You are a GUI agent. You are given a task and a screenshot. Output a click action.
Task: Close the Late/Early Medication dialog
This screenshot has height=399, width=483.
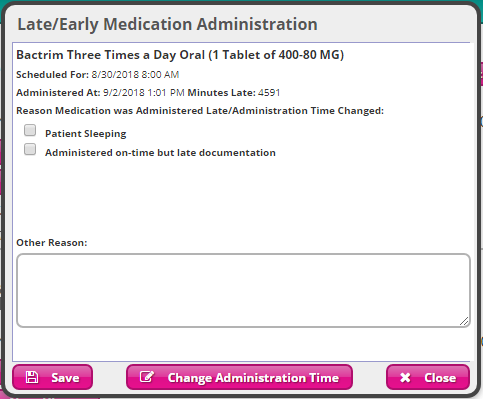point(428,377)
